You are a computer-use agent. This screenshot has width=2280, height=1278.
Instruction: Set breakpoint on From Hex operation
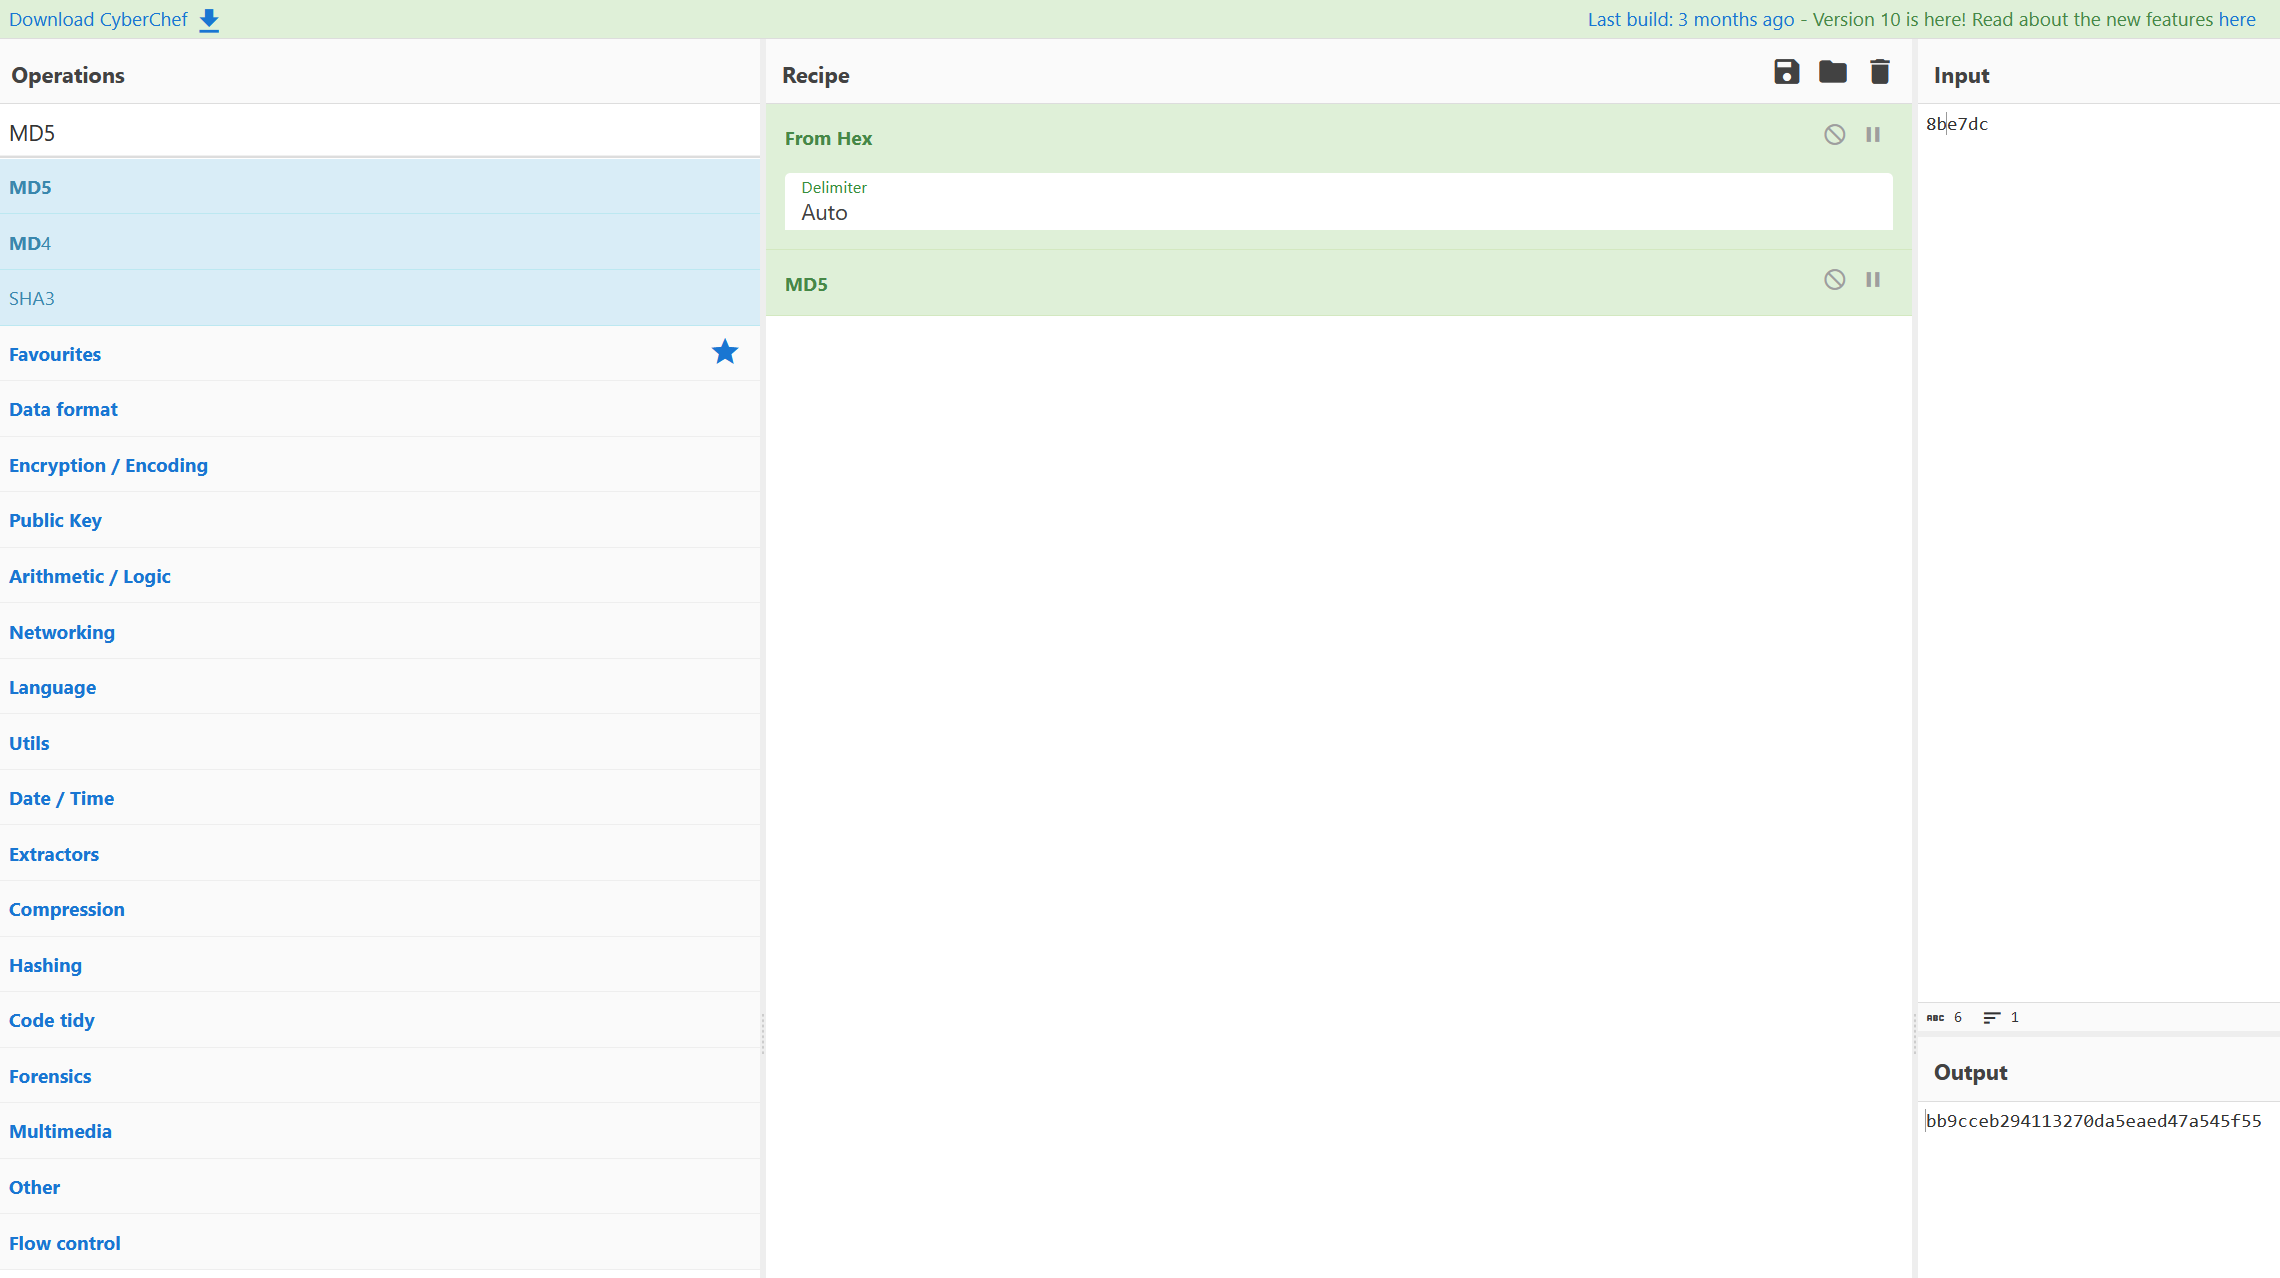pos(1873,135)
